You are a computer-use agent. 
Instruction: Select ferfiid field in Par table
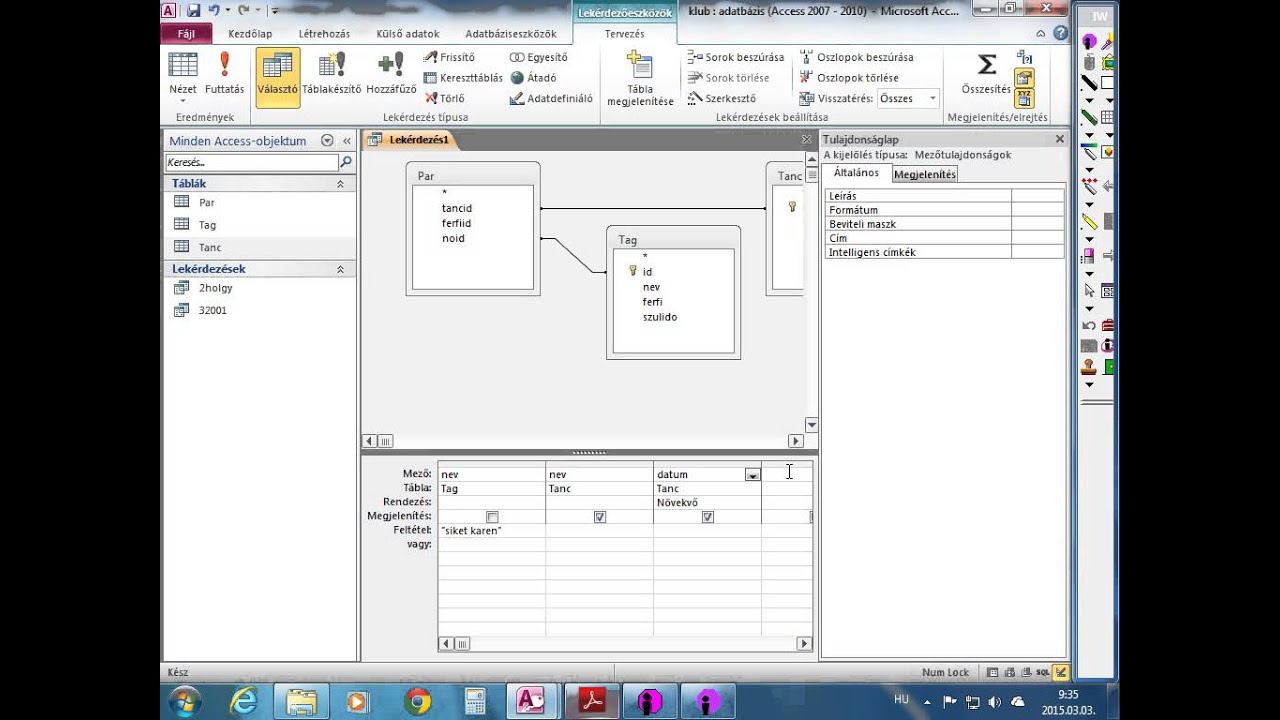[x=456, y=223]
